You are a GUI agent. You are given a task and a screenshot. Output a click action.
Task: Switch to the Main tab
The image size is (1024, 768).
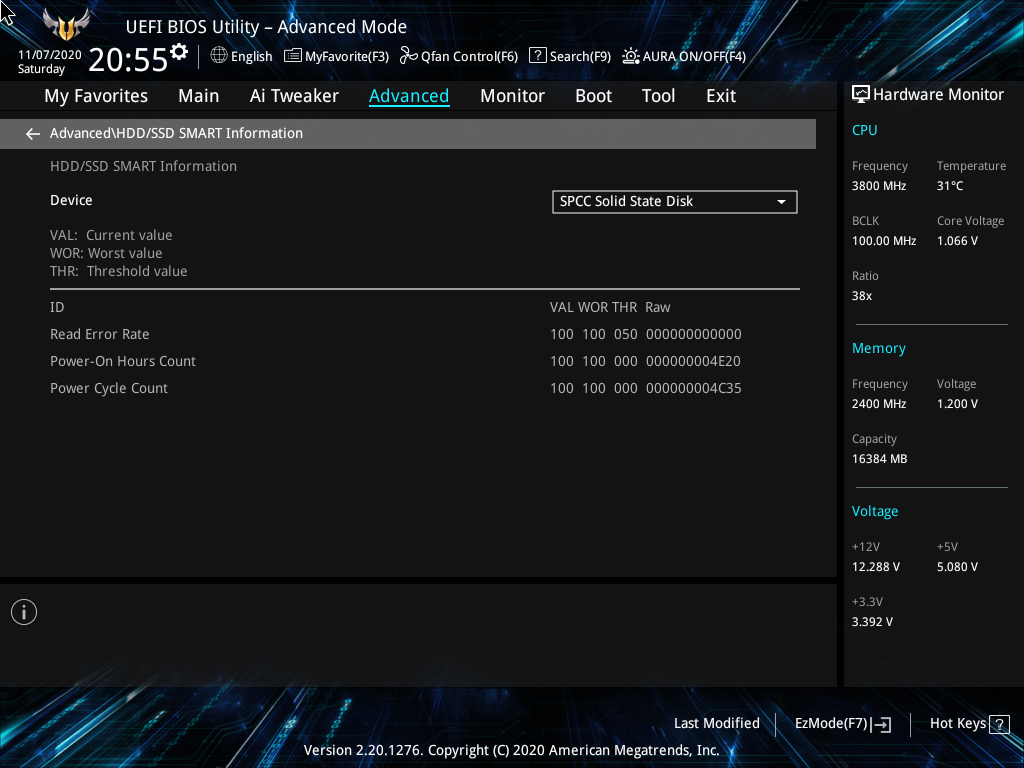tap(199, 96)
